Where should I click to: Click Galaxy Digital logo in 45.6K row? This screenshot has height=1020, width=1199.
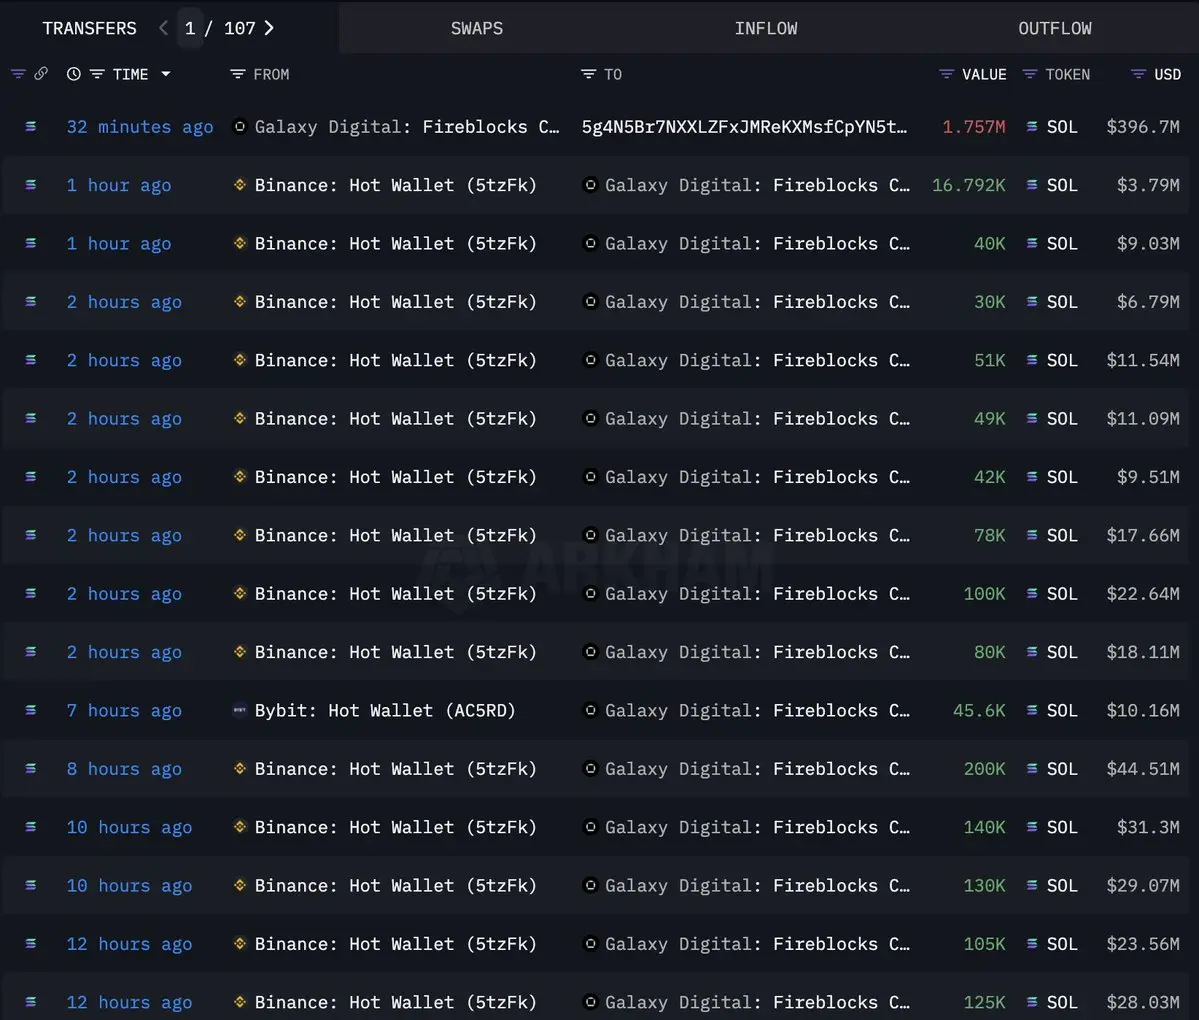(x=590, y=710)
